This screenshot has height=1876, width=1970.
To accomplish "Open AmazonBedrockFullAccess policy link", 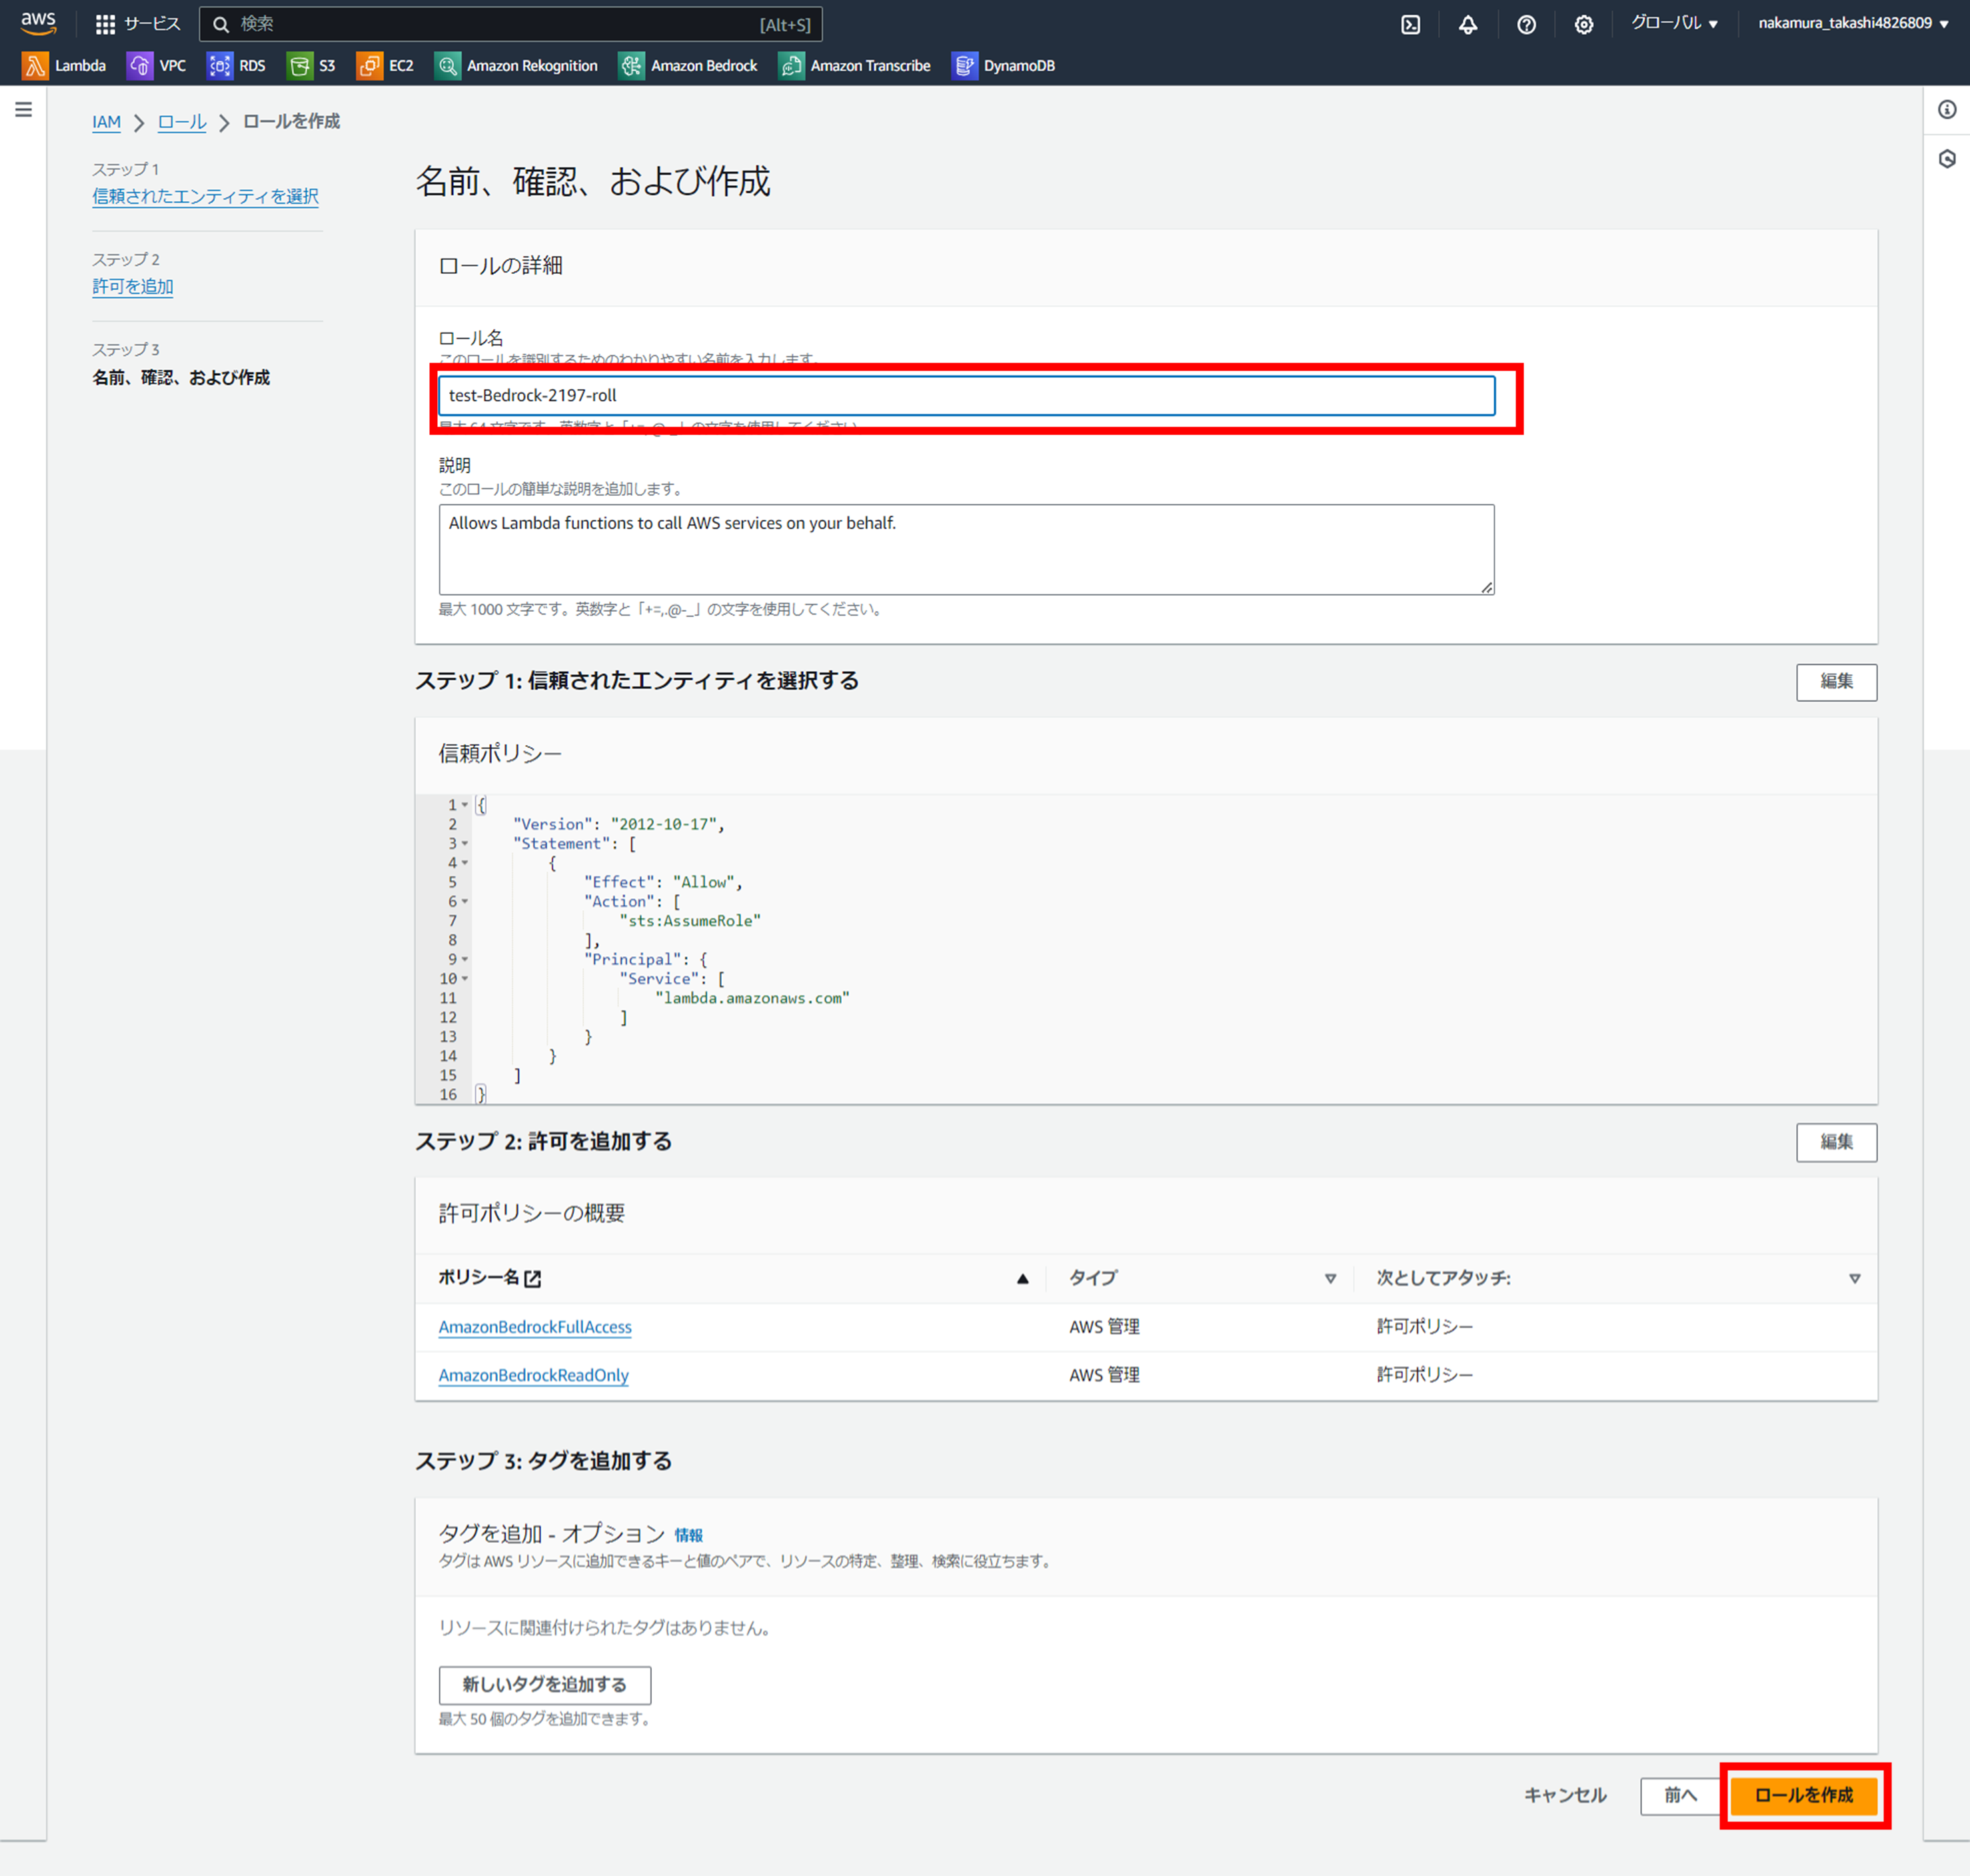I will pyautogui.click(x=535, y=1327).
